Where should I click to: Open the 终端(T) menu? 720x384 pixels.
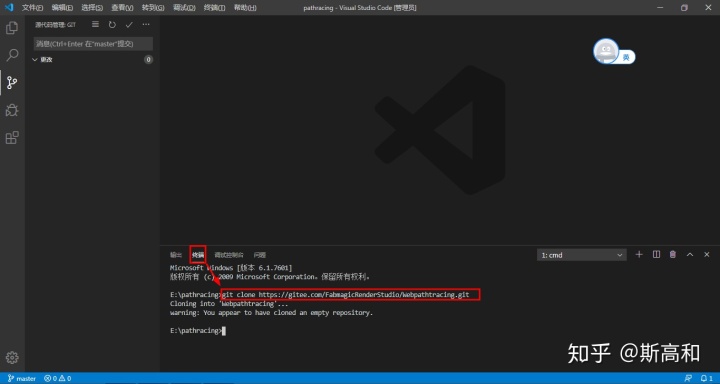(x=214, y=8)
